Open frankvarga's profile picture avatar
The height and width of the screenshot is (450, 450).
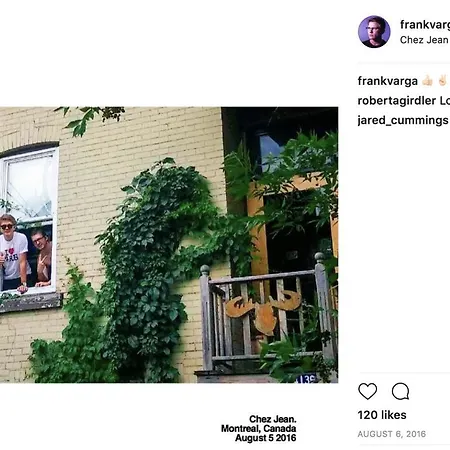pyautogui.click(x=374, y=32)
